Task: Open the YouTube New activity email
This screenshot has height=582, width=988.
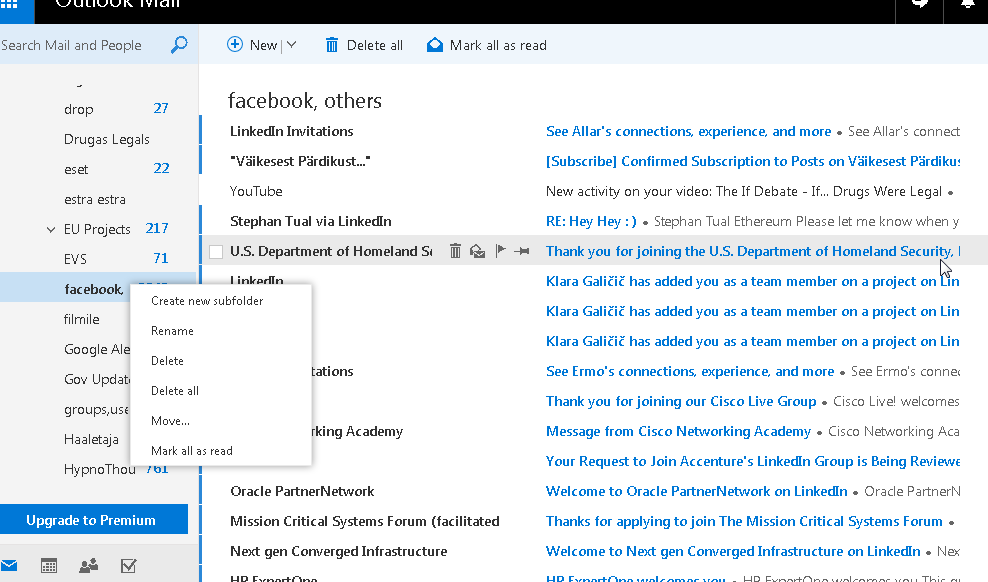Action: point(744,191)
